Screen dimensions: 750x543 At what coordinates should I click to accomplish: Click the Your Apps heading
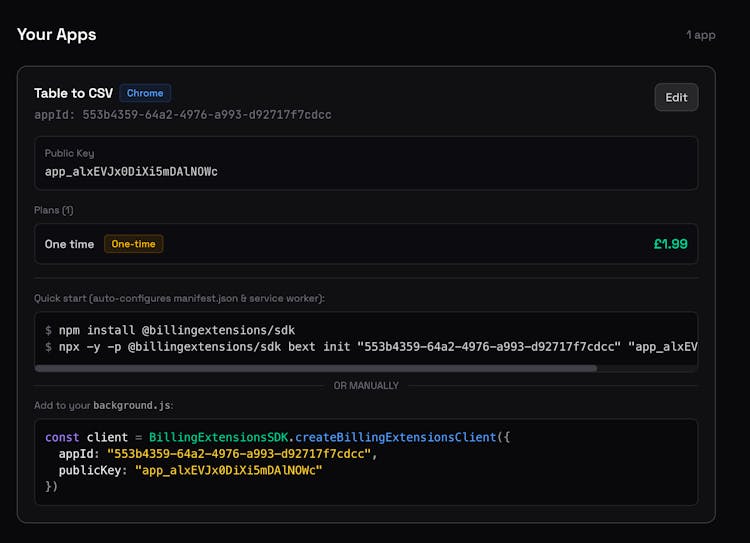click(56, 34)
